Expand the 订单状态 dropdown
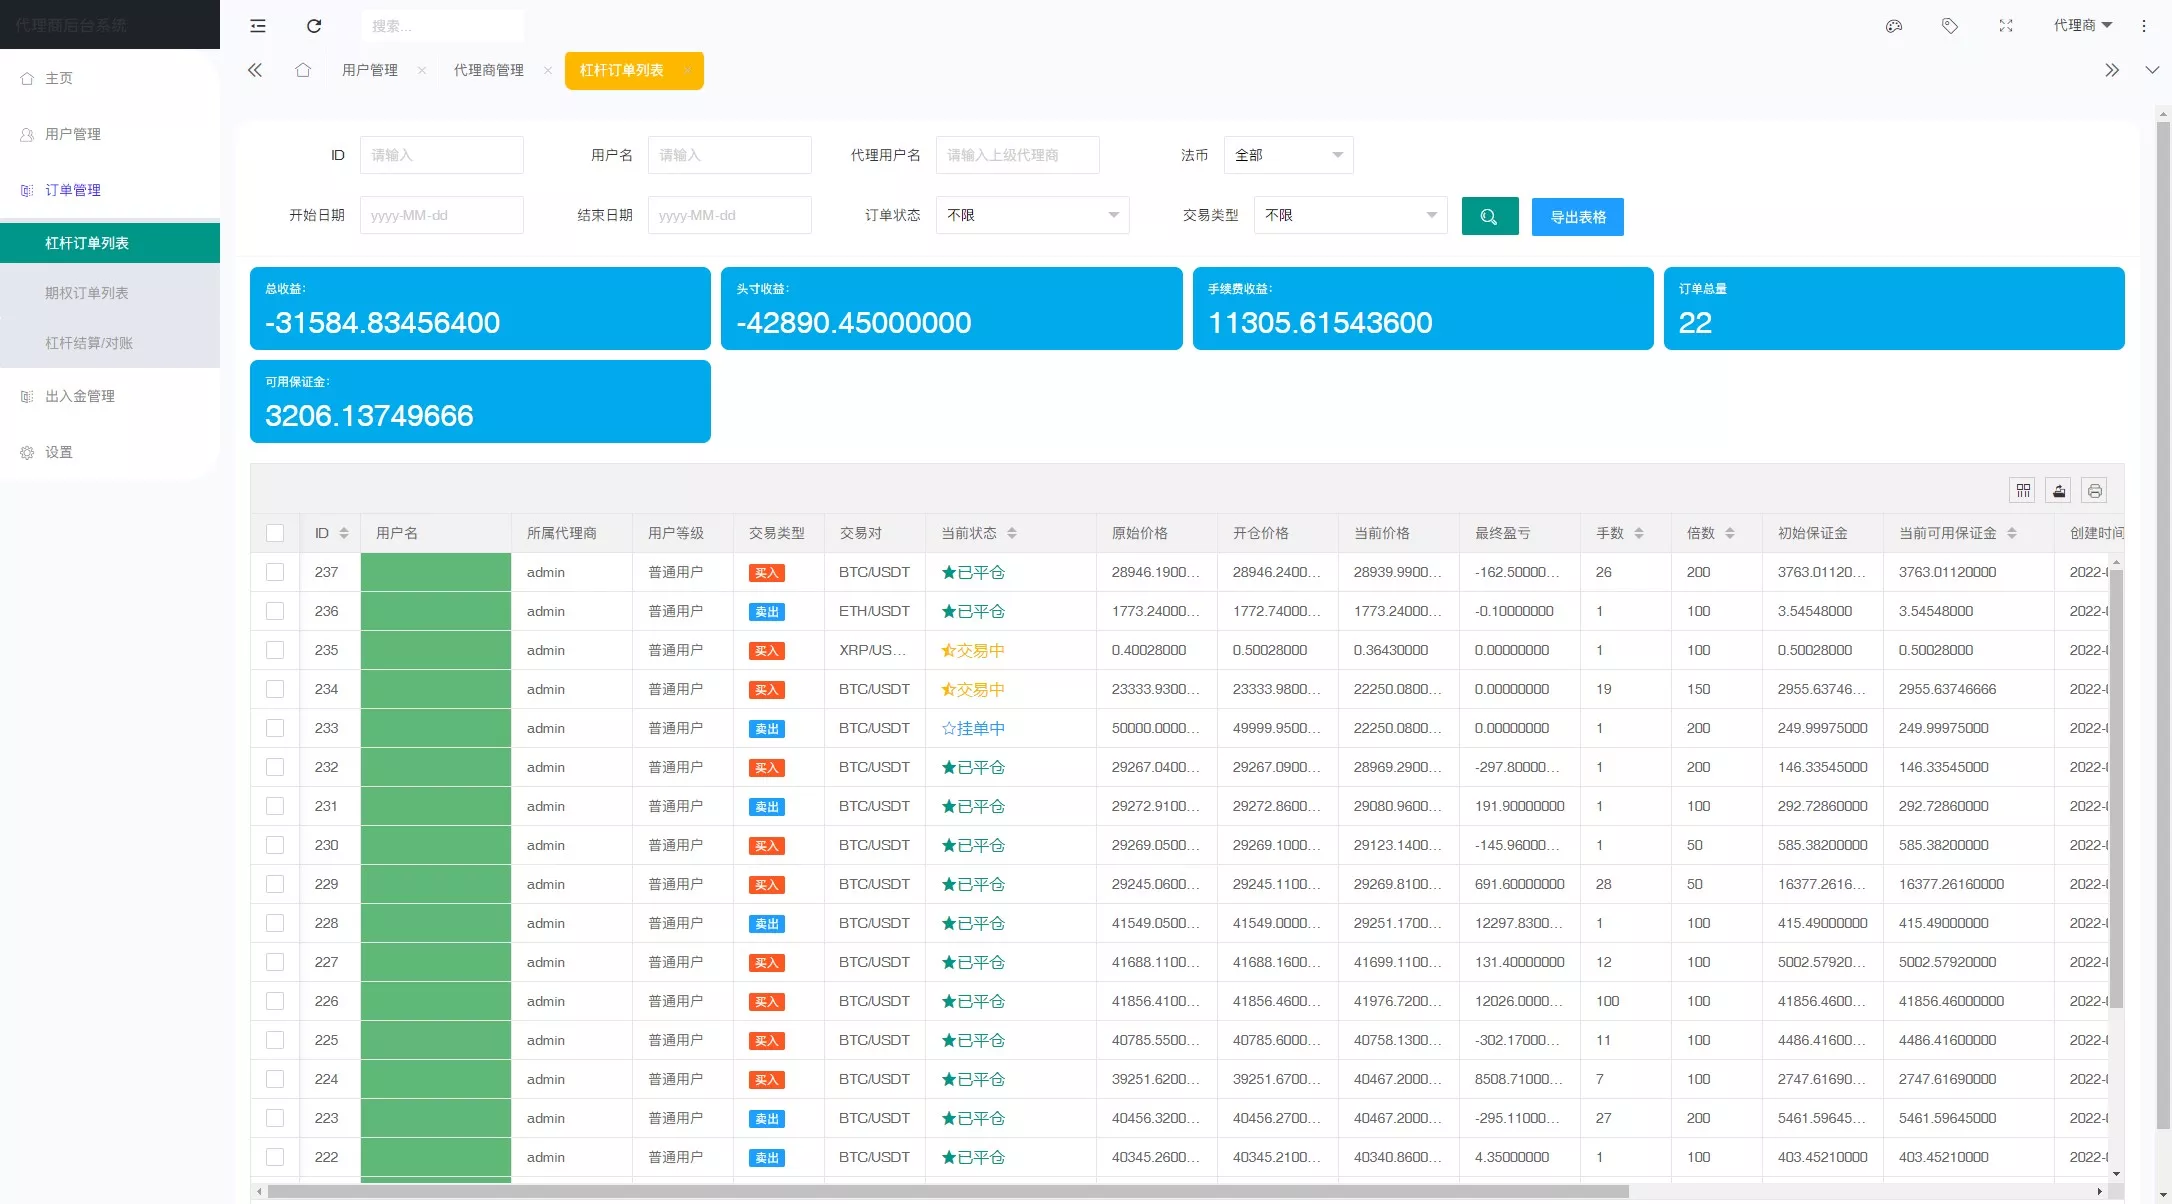 [1032, 215]
